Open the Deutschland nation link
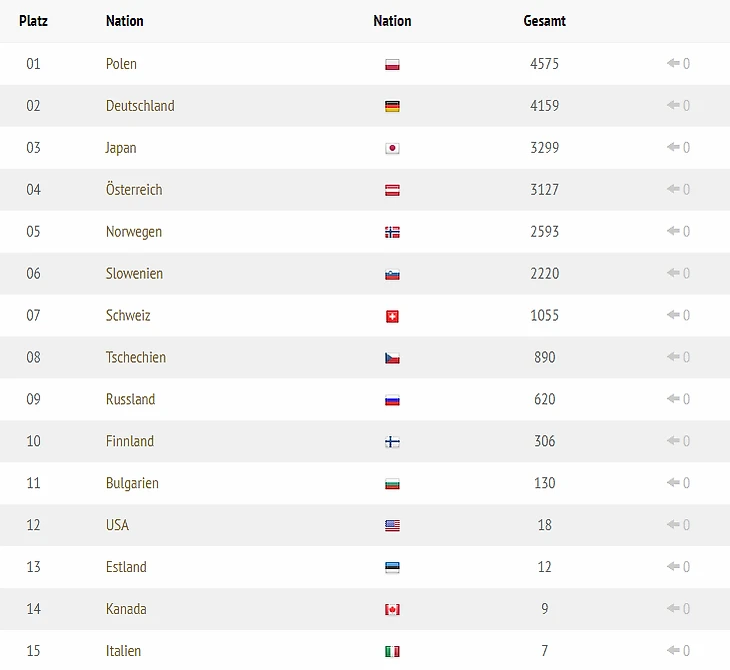This screenshot has height=670, width=730. point(140,106)
